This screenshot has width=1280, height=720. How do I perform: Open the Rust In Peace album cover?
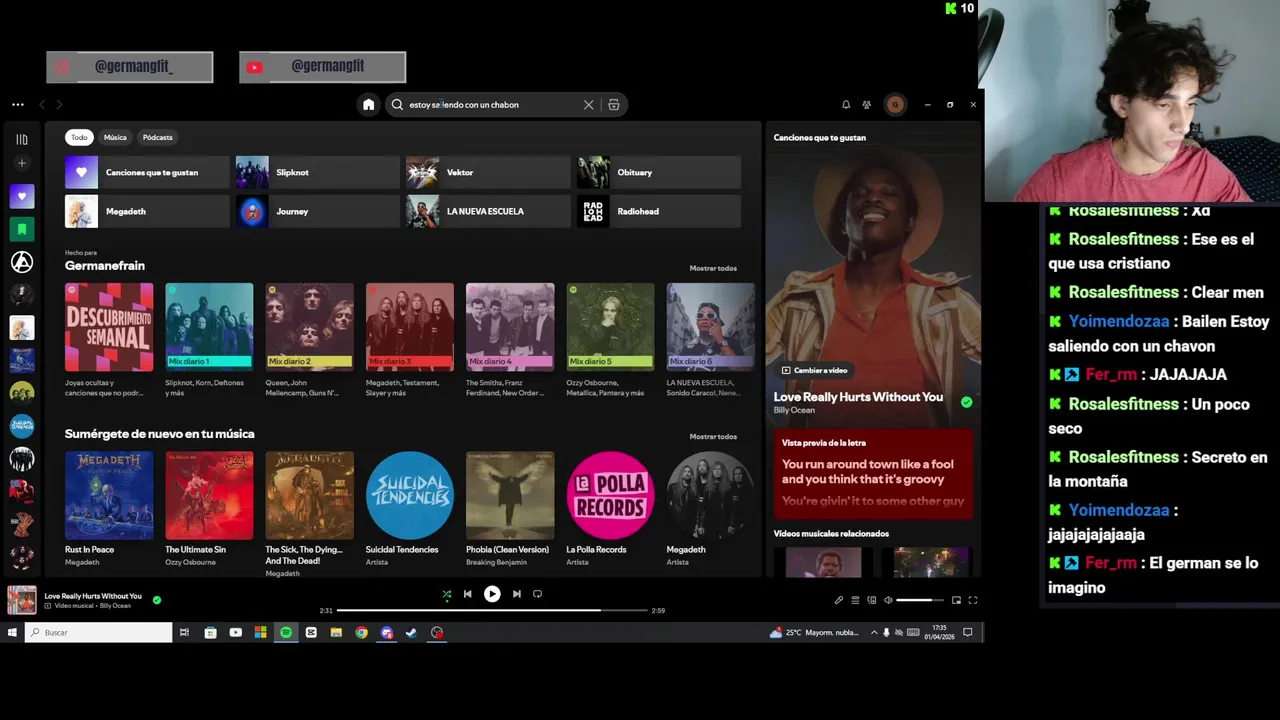[x=109, y=495]
